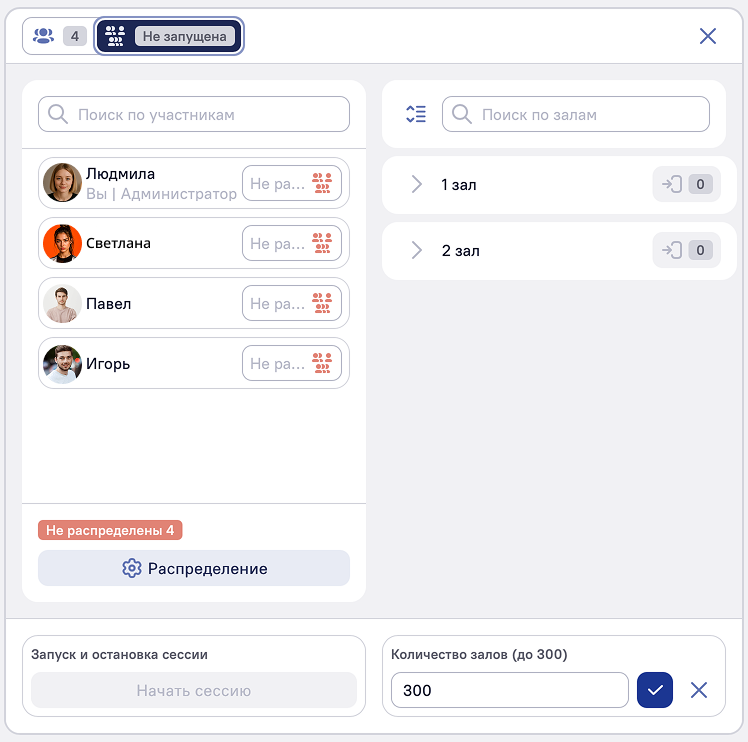Click the 'Начать сессию' button
The image size is (748, 742).
(194, 690)
